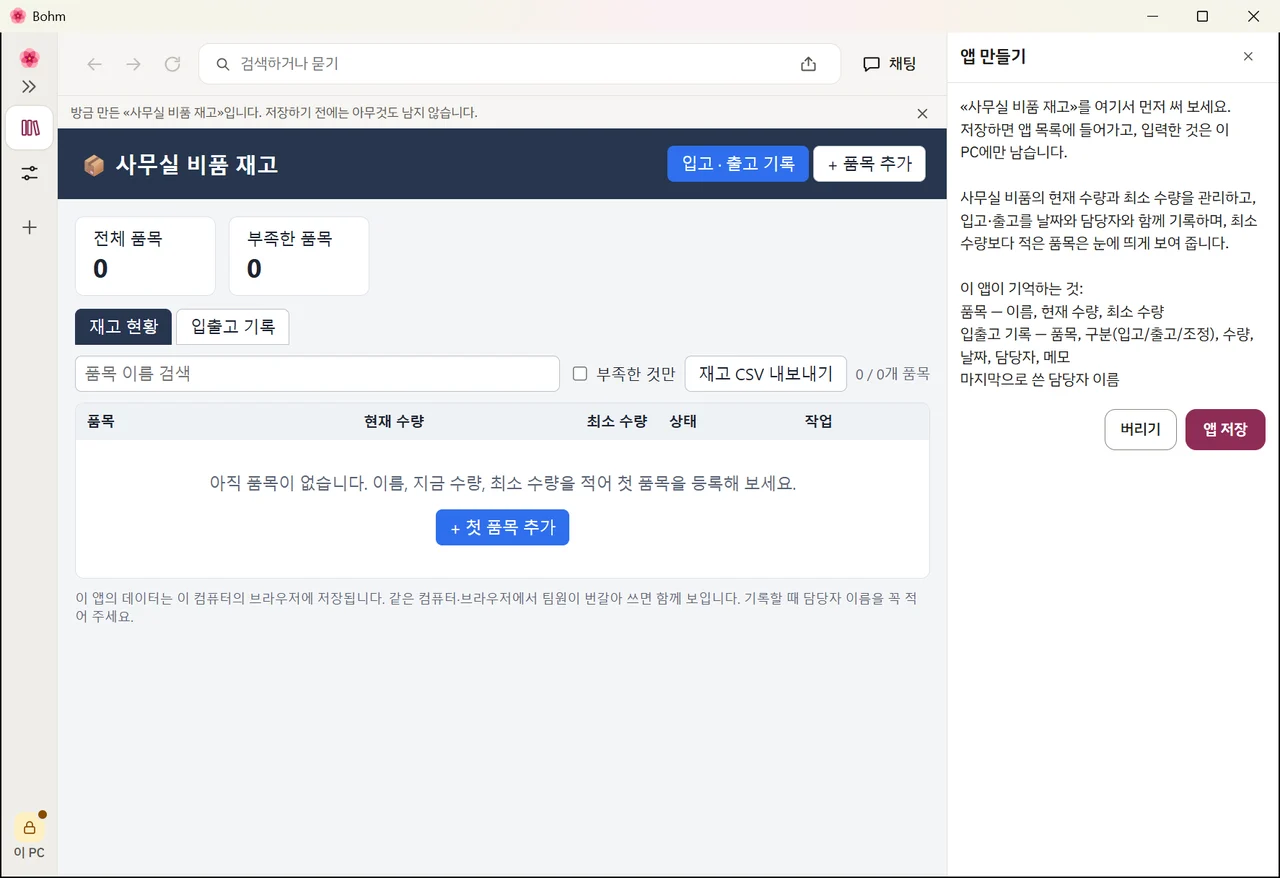Click the 품목 column header

pyautogui.click(x=101, y=422)
